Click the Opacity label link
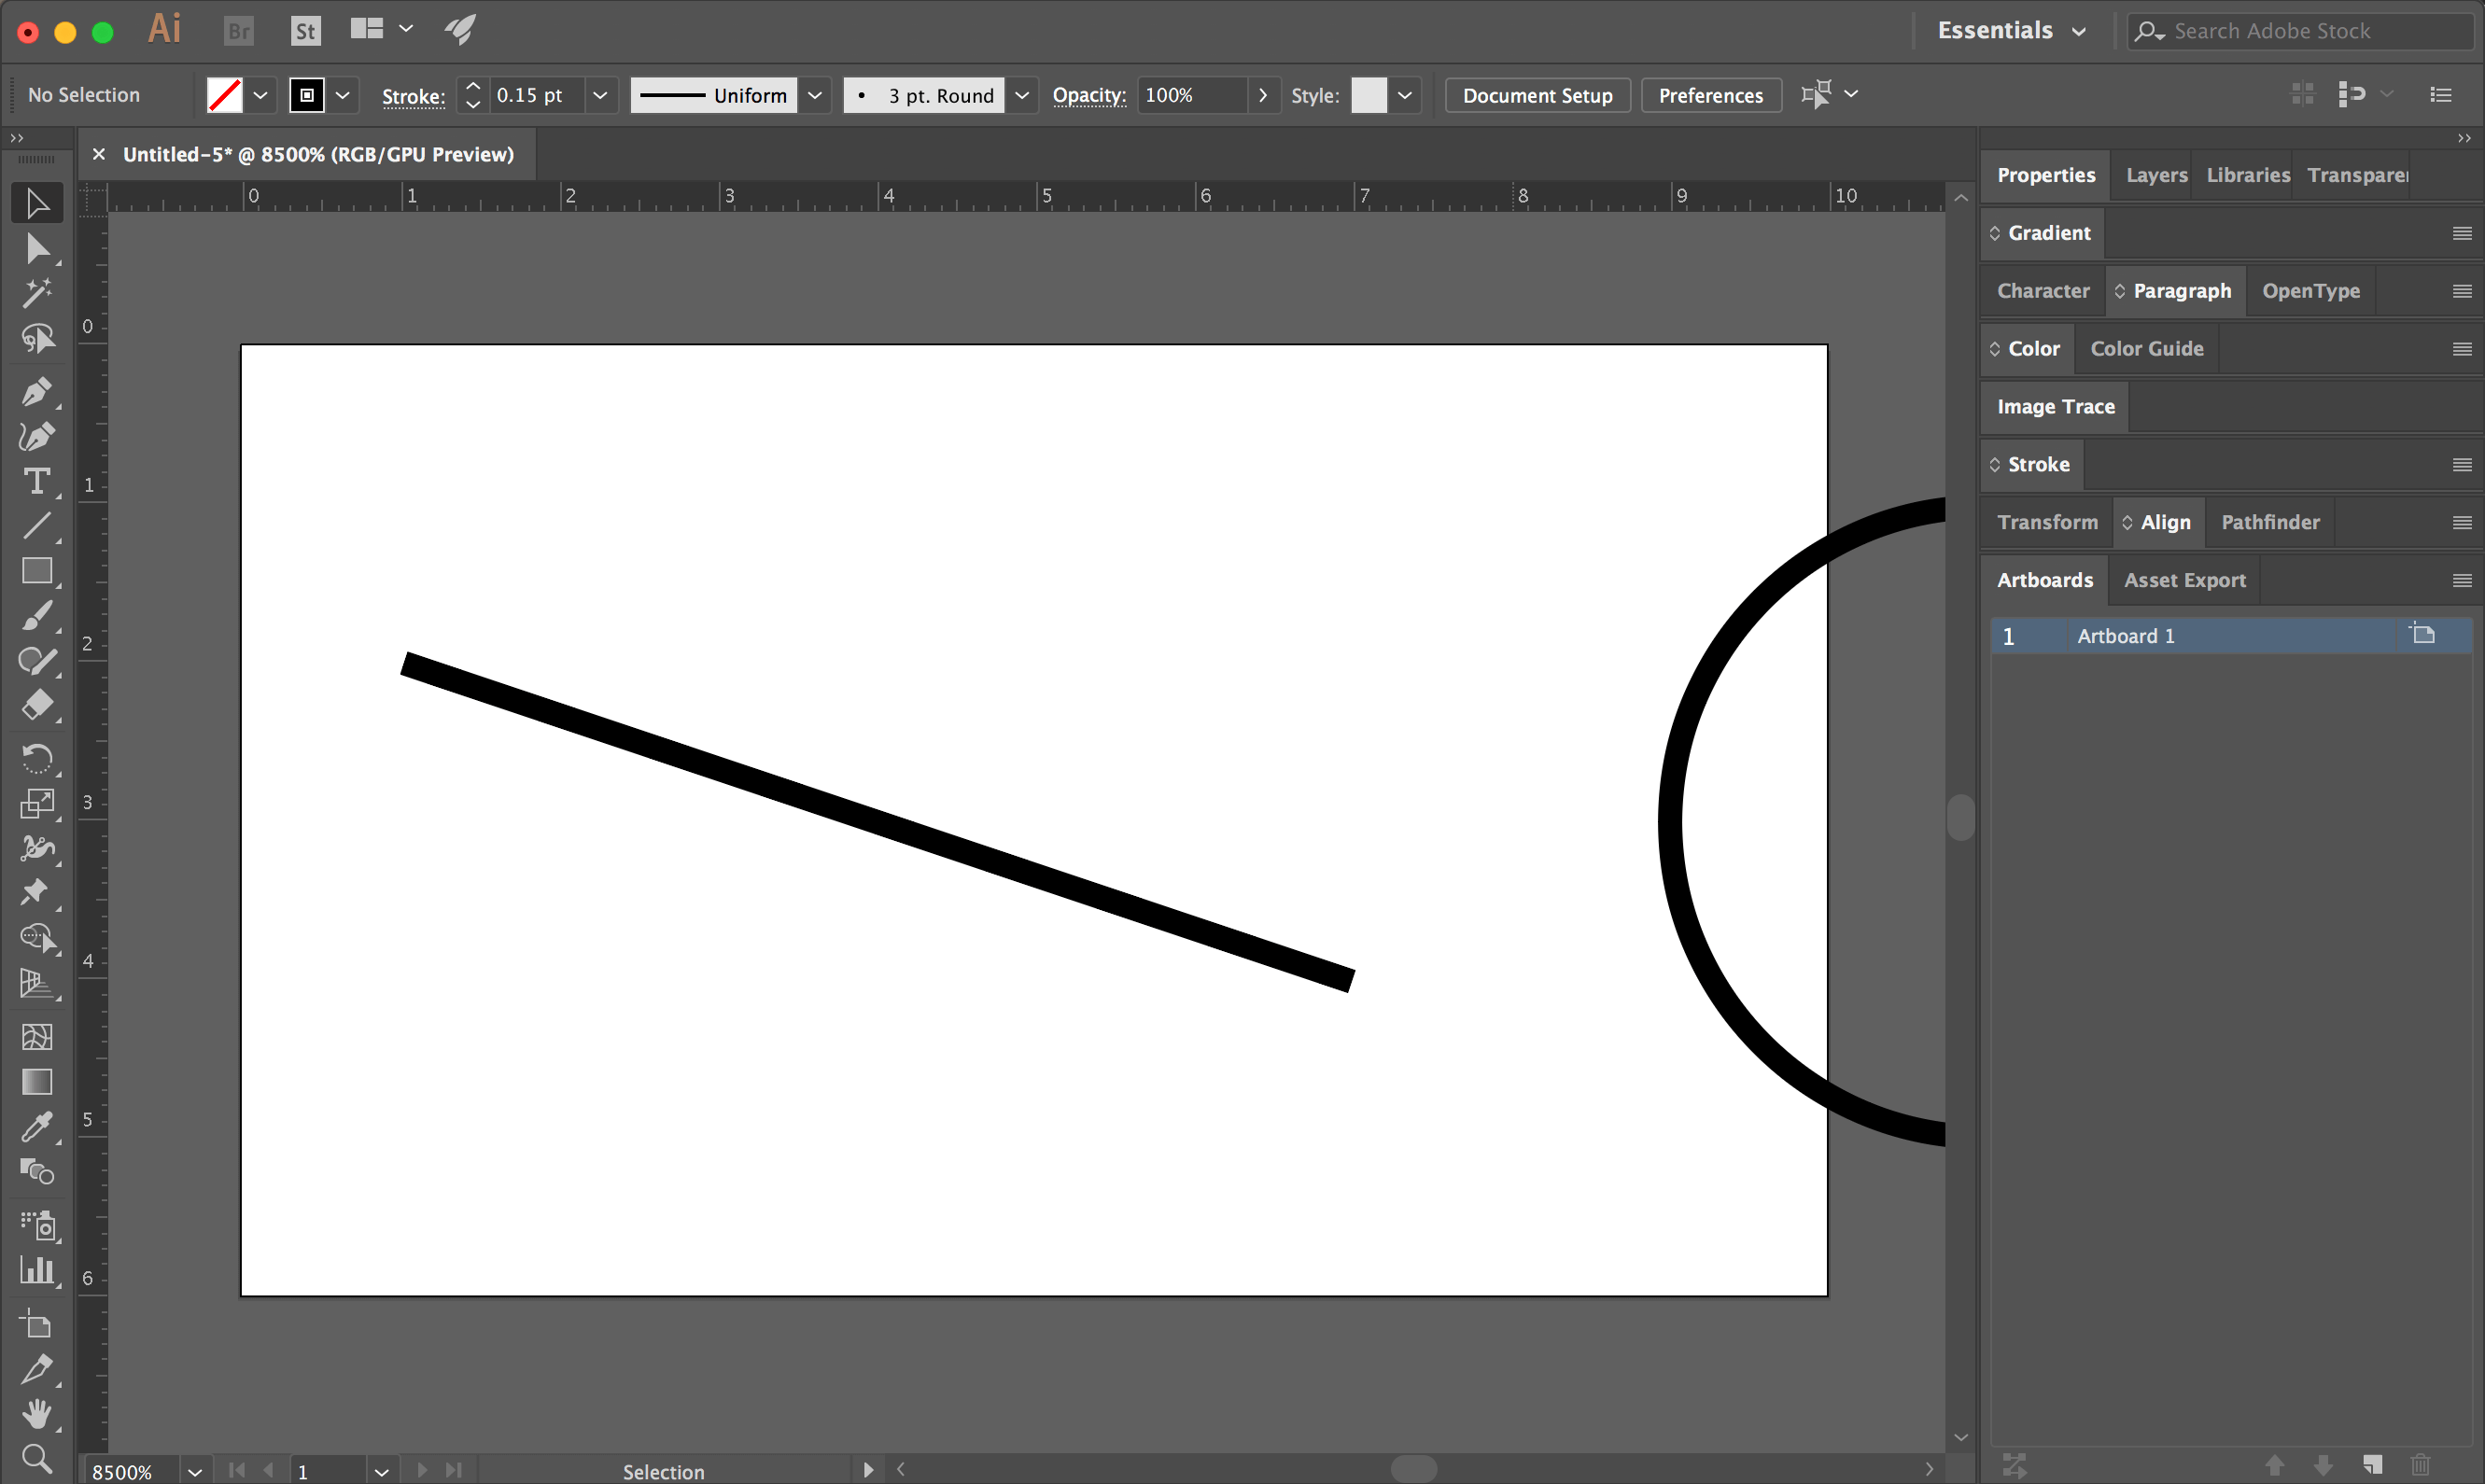The height and width of the screenshot is (1484, 2485). pos(1089,95)
